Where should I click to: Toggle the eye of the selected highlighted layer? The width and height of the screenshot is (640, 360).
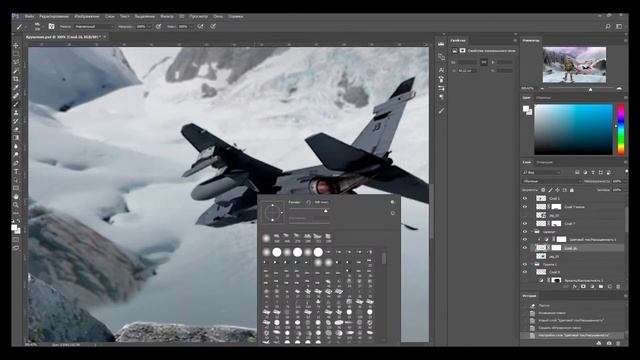pyautogui.click(x=525, y=248)
